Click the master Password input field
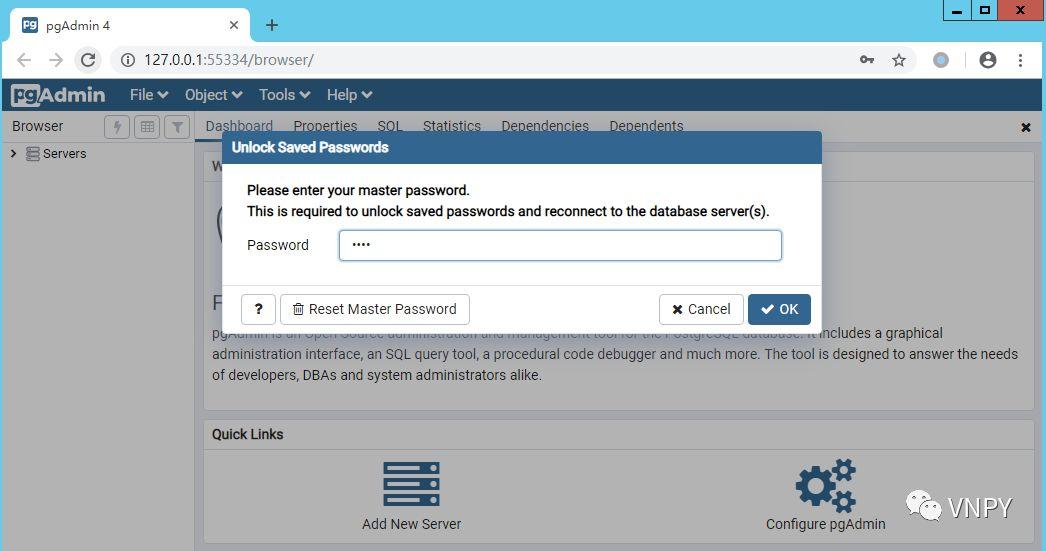 point(560,245)
